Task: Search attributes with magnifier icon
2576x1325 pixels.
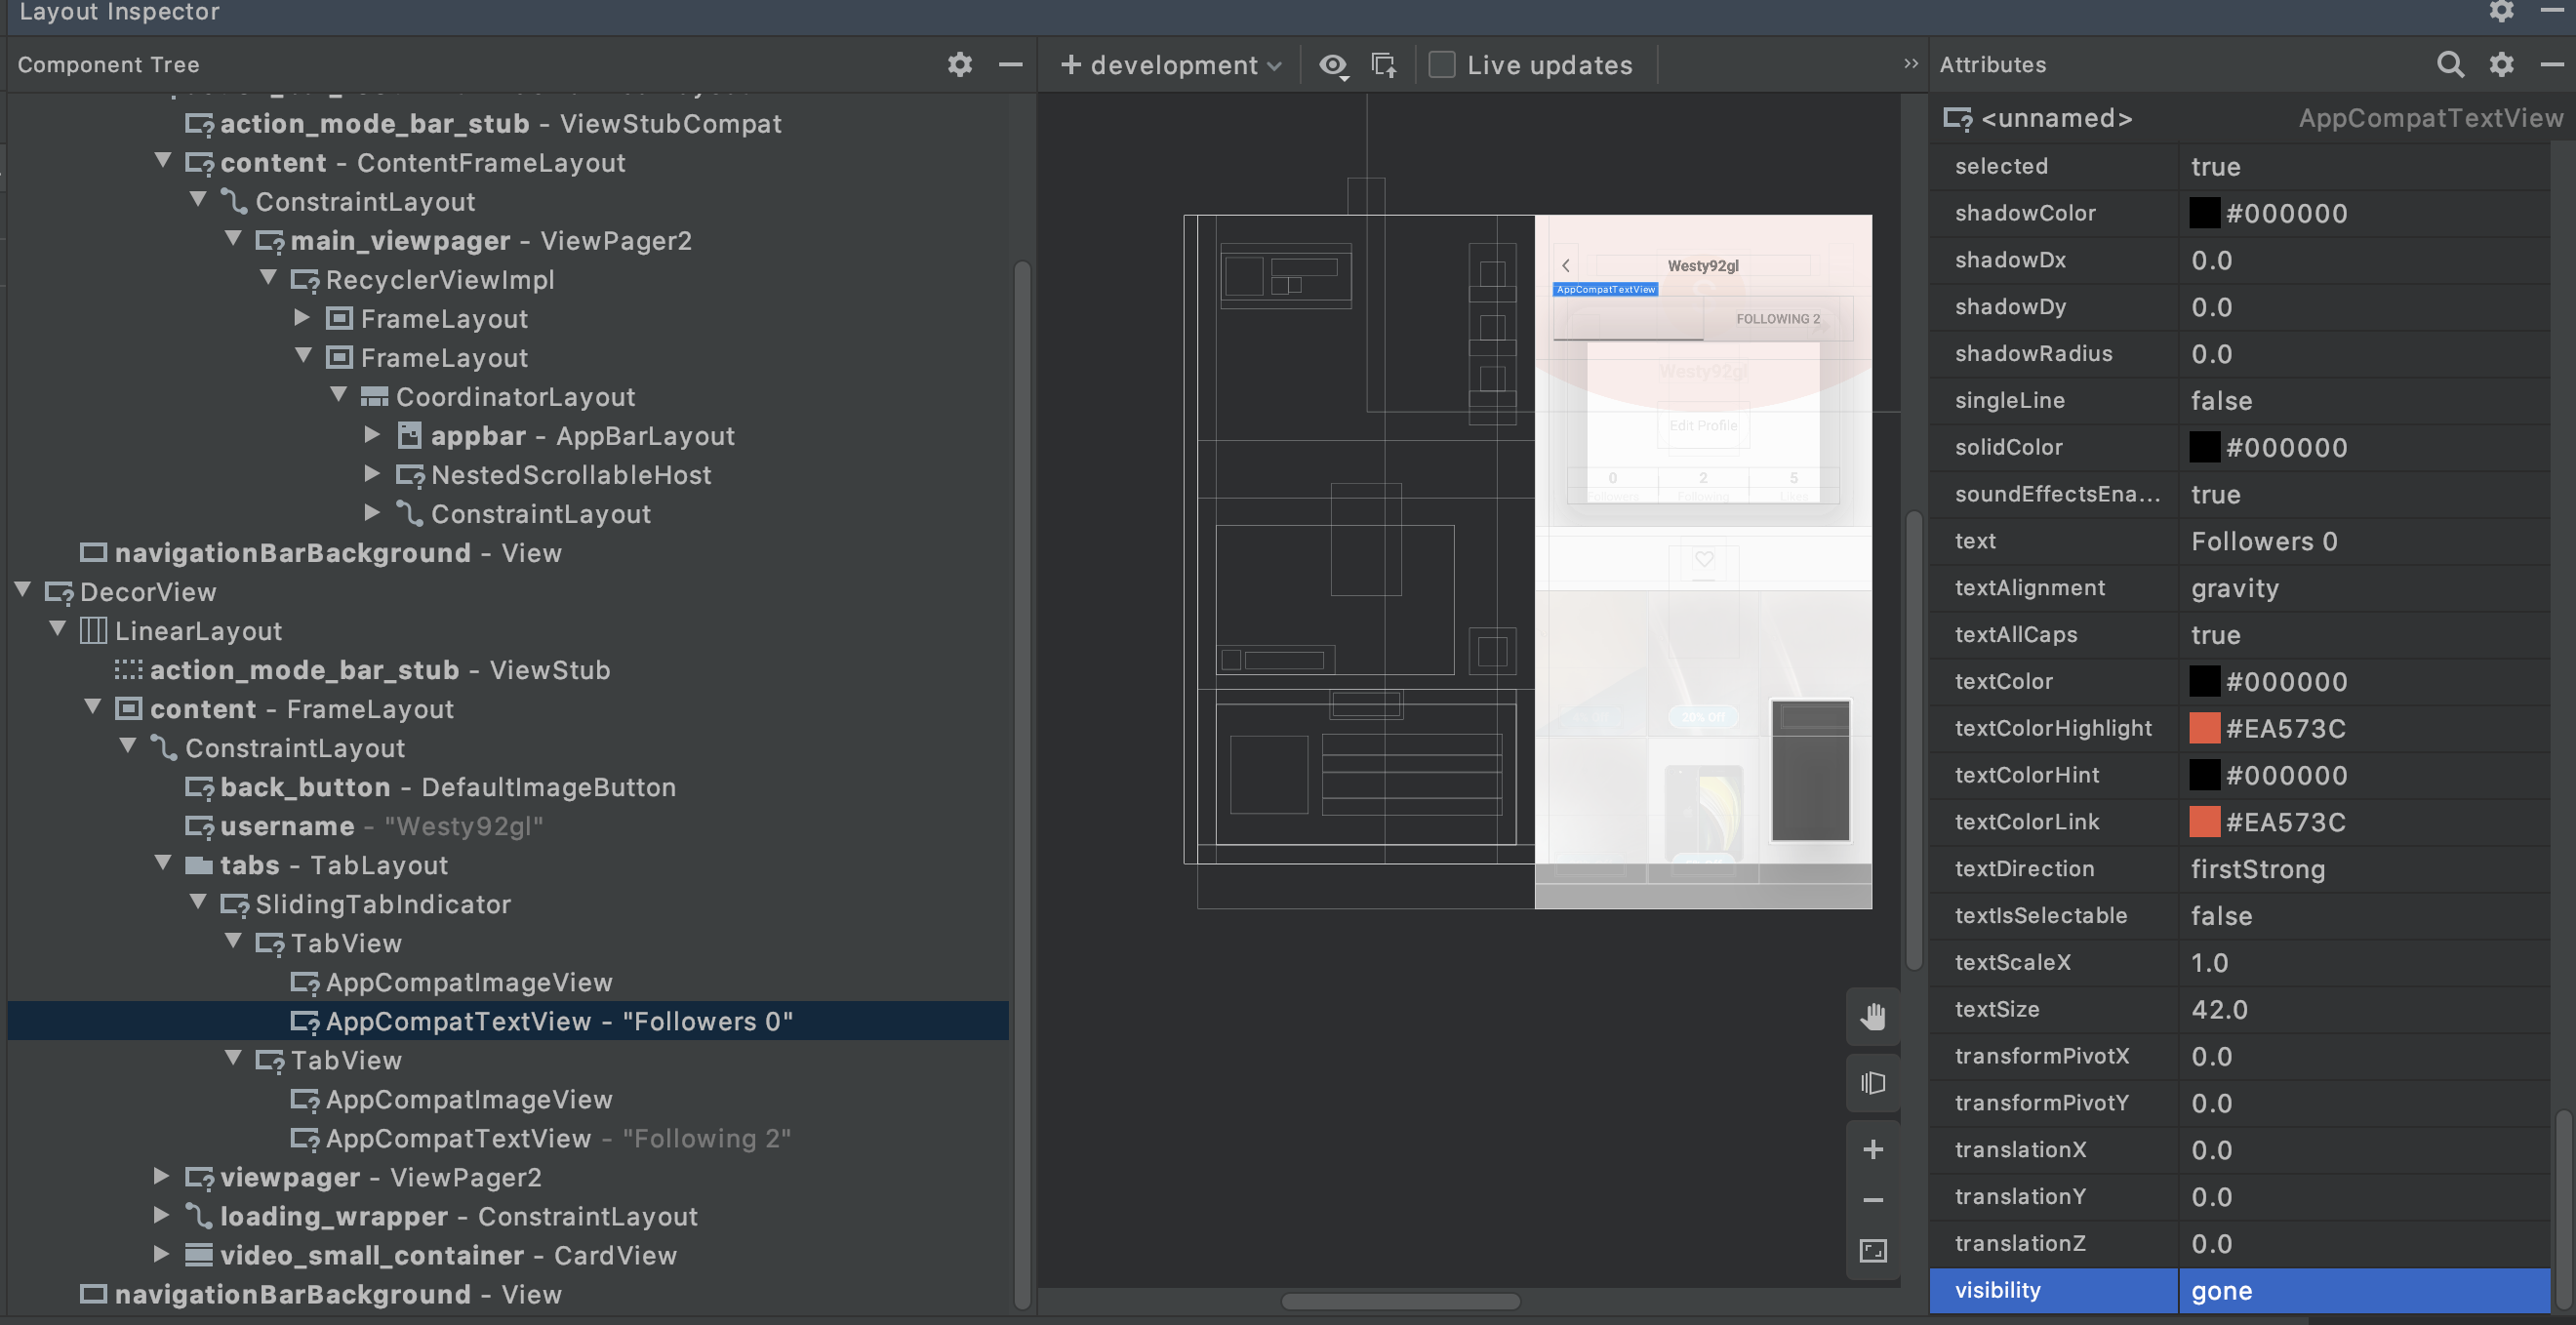Action: point(2449,65)
